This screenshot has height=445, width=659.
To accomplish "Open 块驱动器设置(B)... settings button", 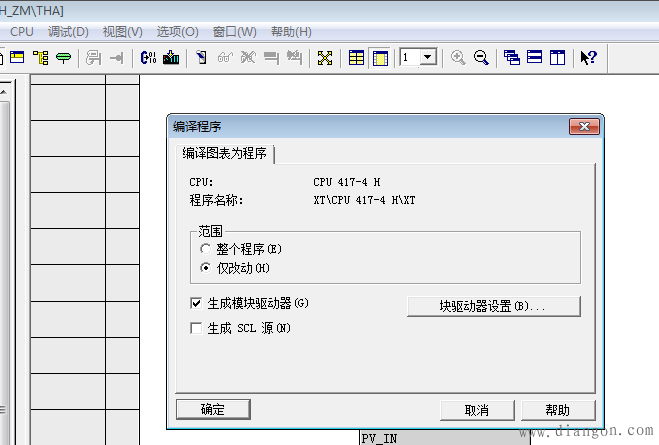I will pyautogui.click(x=494, y=306).
